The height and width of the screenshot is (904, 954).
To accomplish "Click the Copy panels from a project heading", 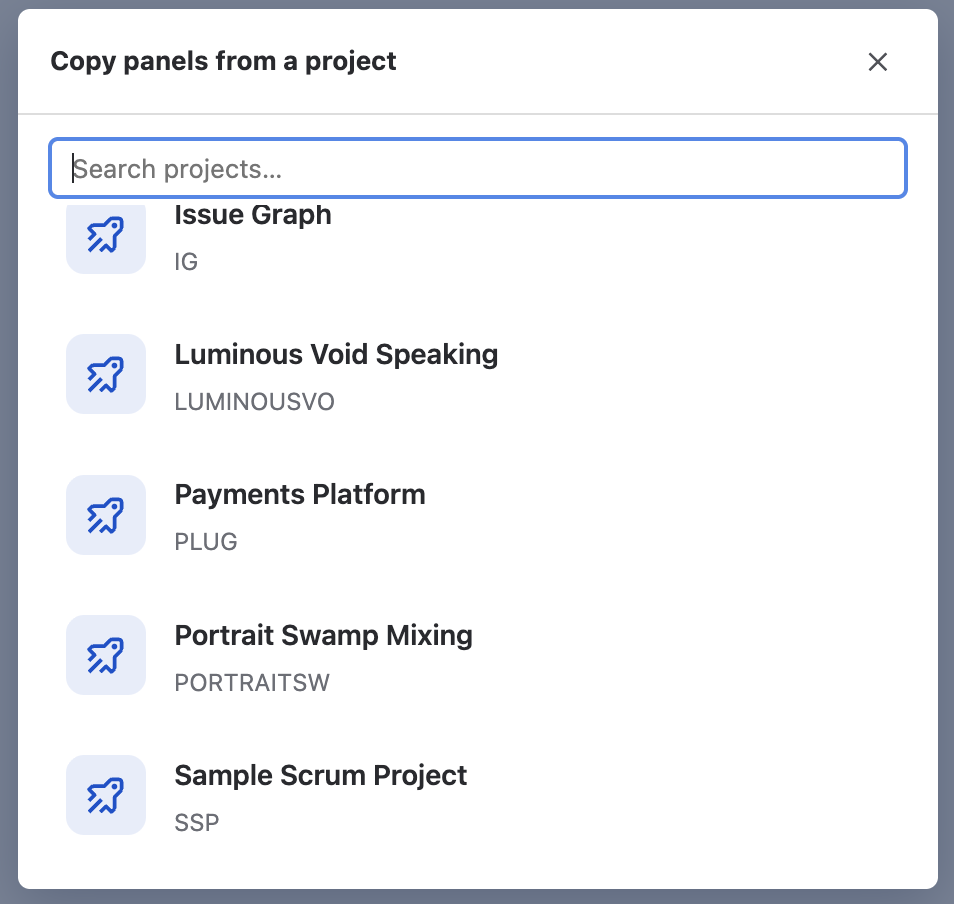I will tap(223, 61).
